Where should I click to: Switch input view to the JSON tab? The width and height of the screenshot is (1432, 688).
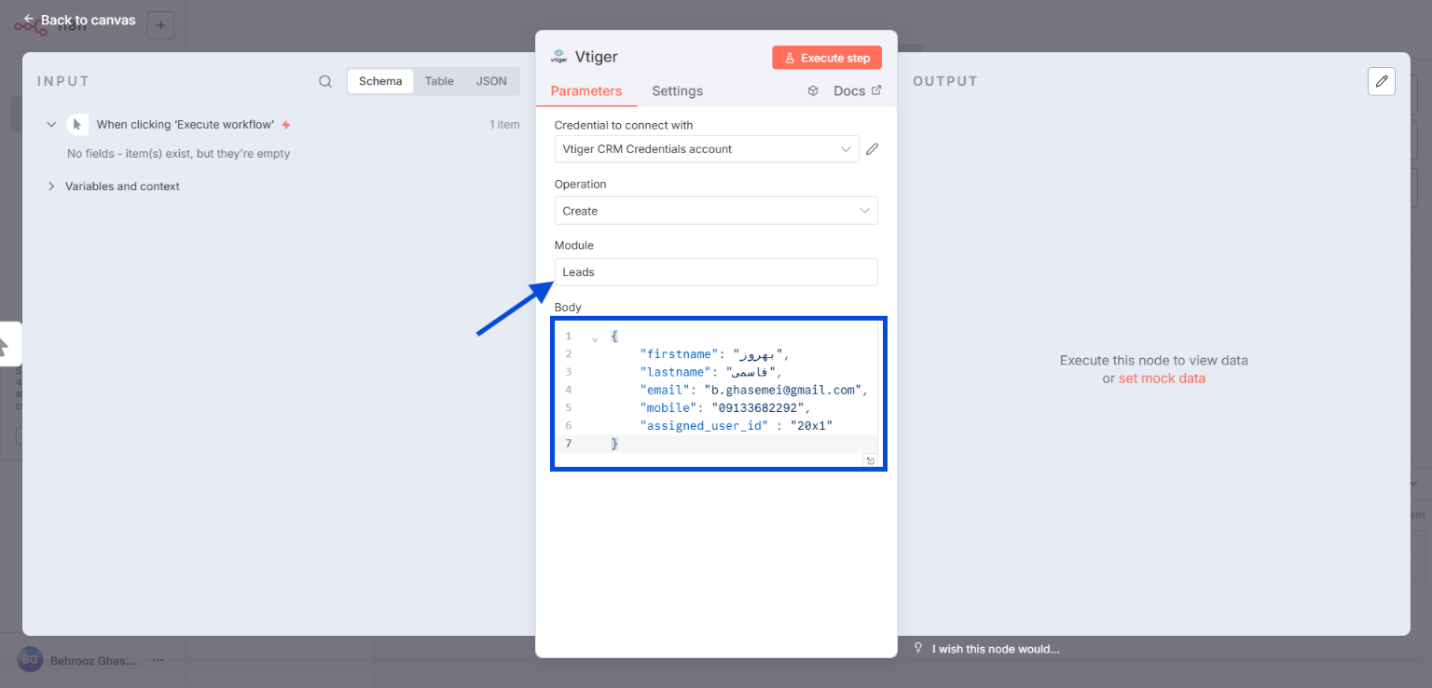pyautogui.click(x=491, y=82)
